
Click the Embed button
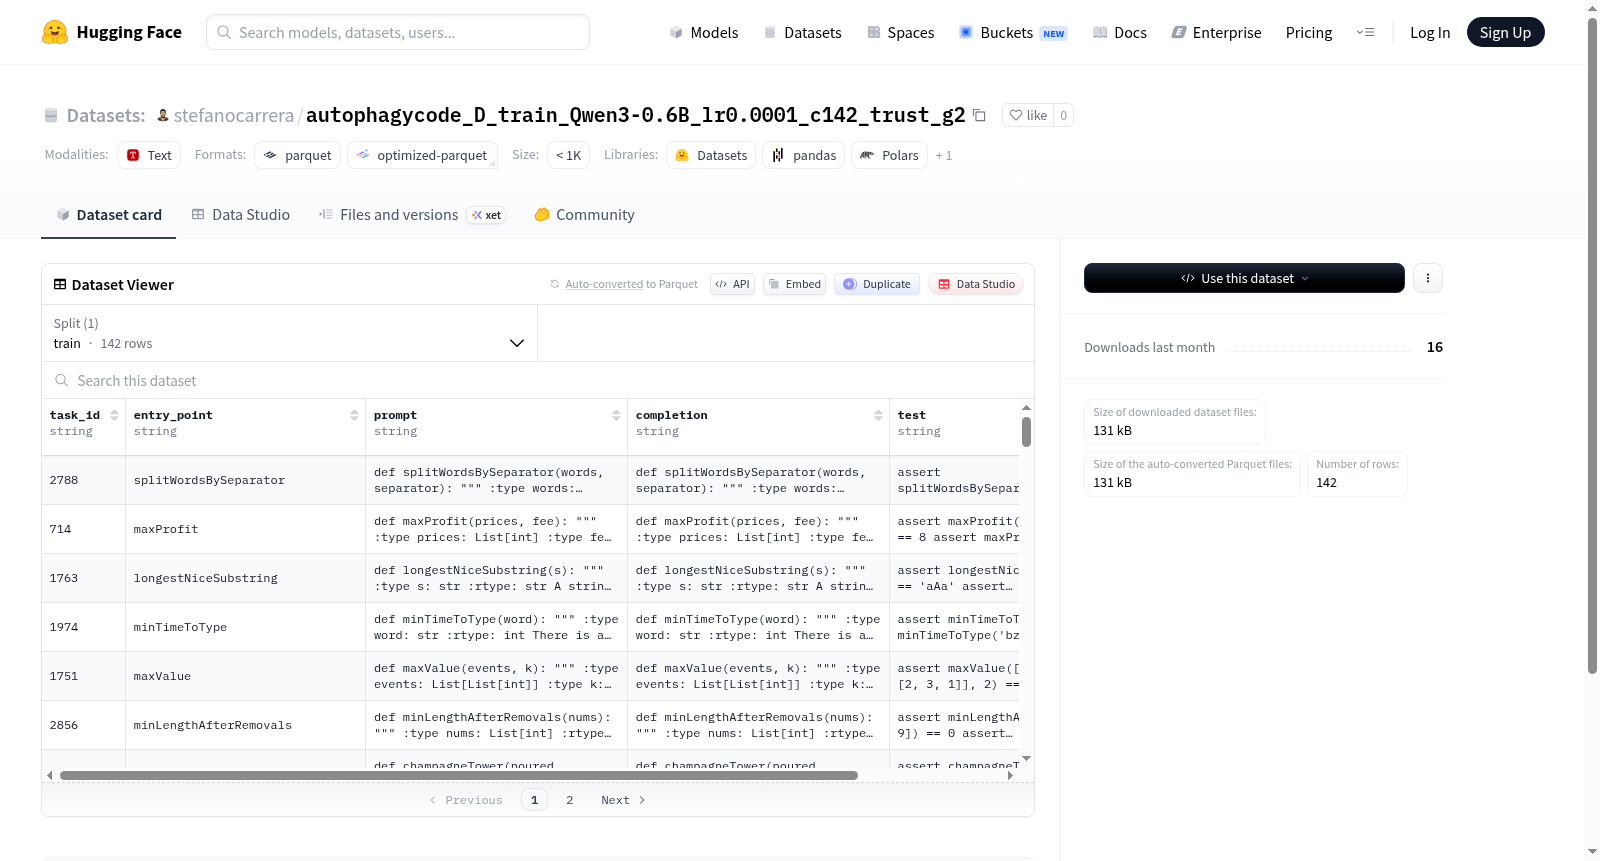coord(795,284)
